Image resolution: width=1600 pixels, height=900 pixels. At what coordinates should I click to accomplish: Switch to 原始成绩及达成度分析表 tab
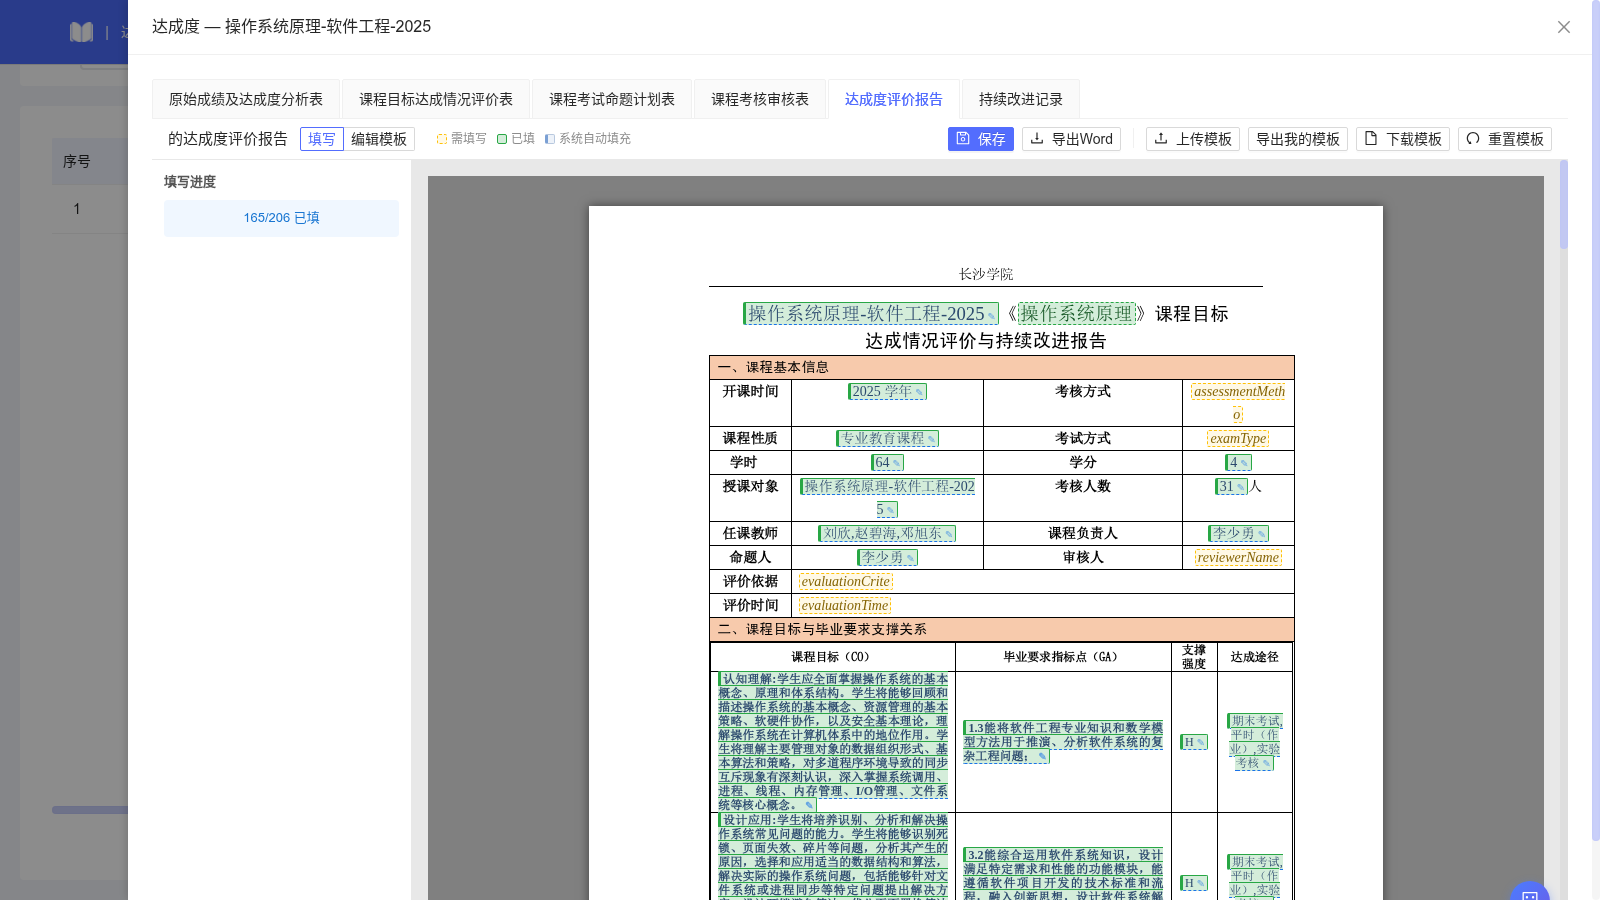246,99
